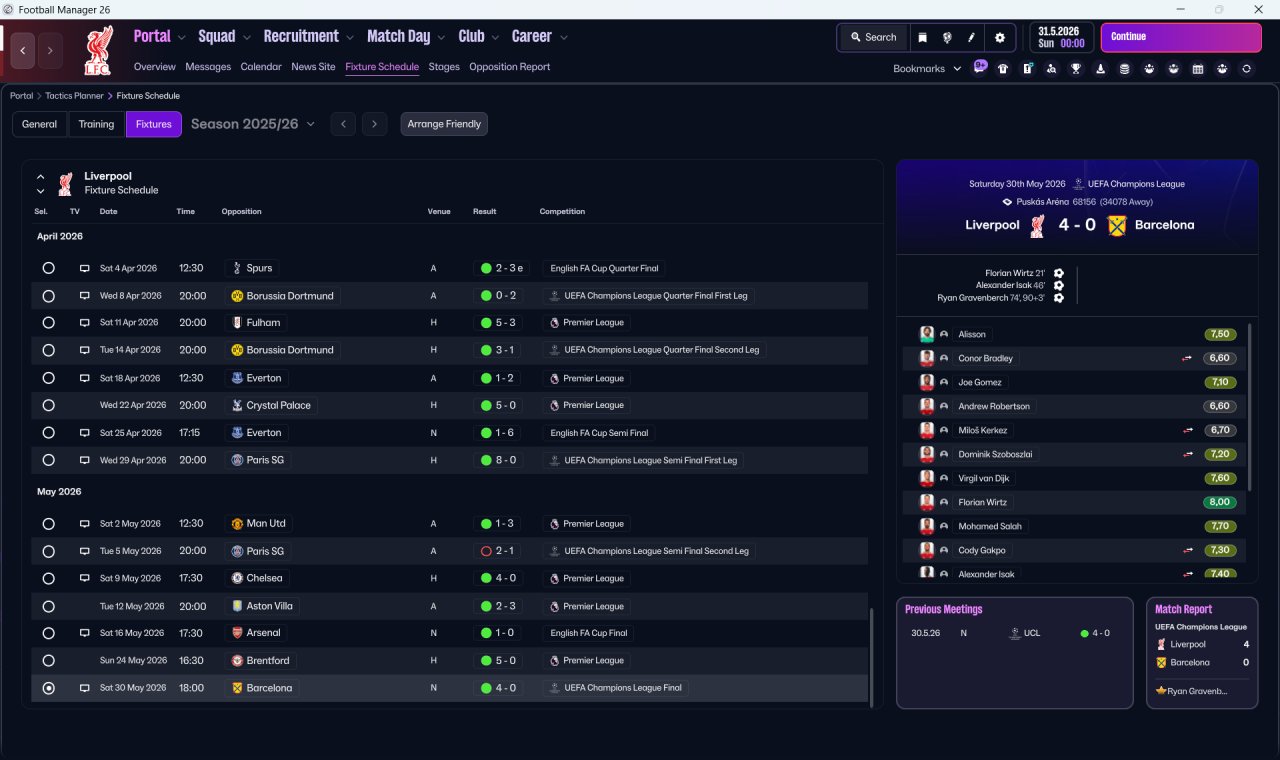1280x760 pixels.
Task: Switch to the Training tab
Action: coord(96,124)
